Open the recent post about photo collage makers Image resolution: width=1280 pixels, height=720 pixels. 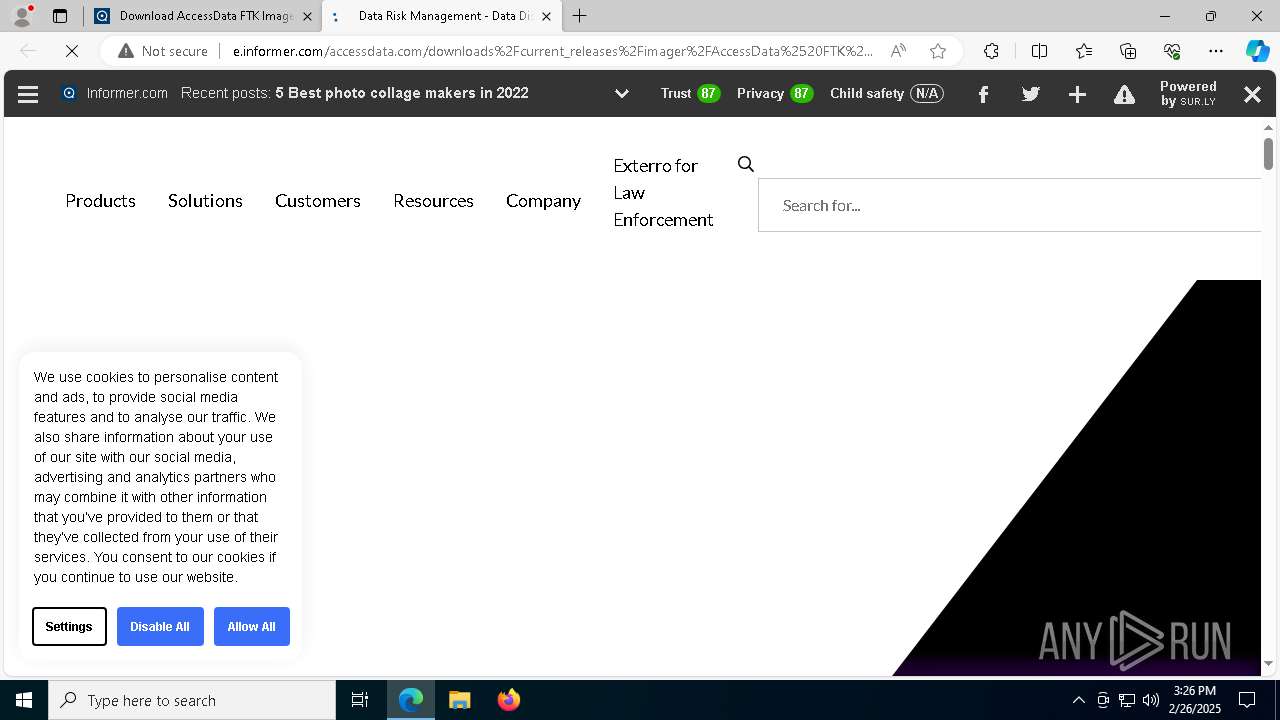click(x=402, y=93)
